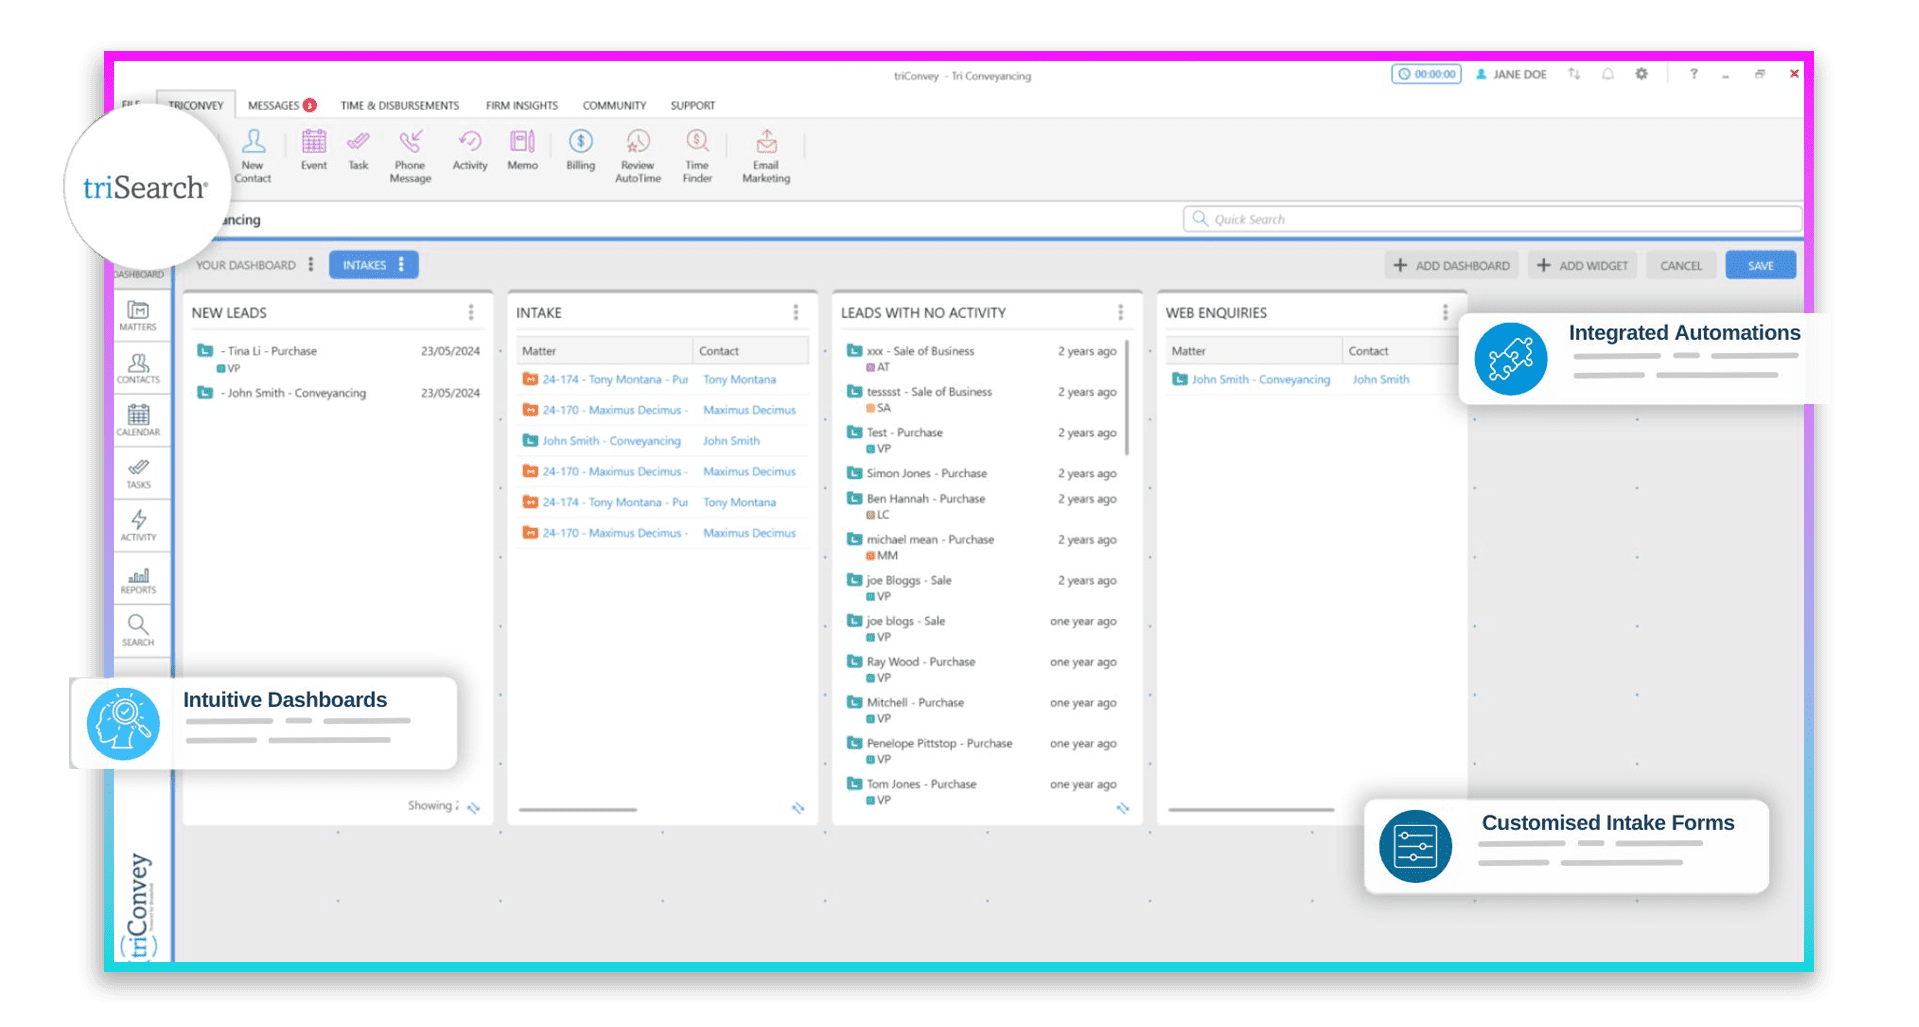
Task: Open John Smith - Conveyancing web enquiry link
Action: pyautogui.click(x=1261, y=379)
